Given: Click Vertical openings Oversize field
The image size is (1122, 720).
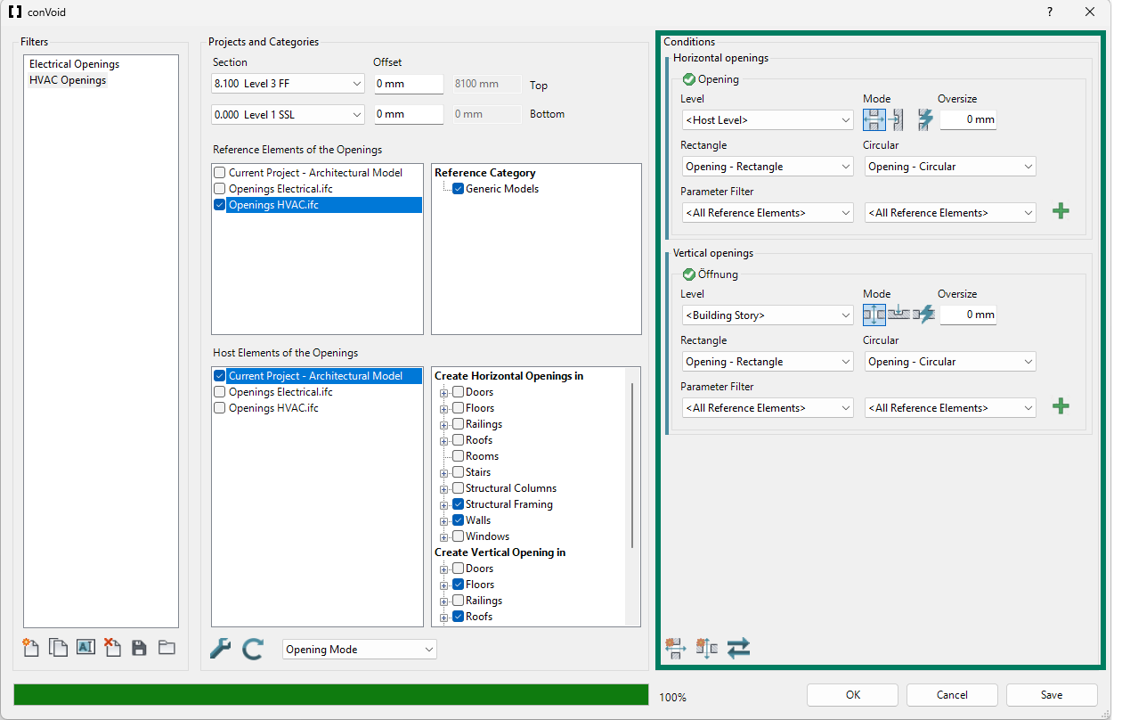Looking at the screenshot, I should tap(968, 315).
